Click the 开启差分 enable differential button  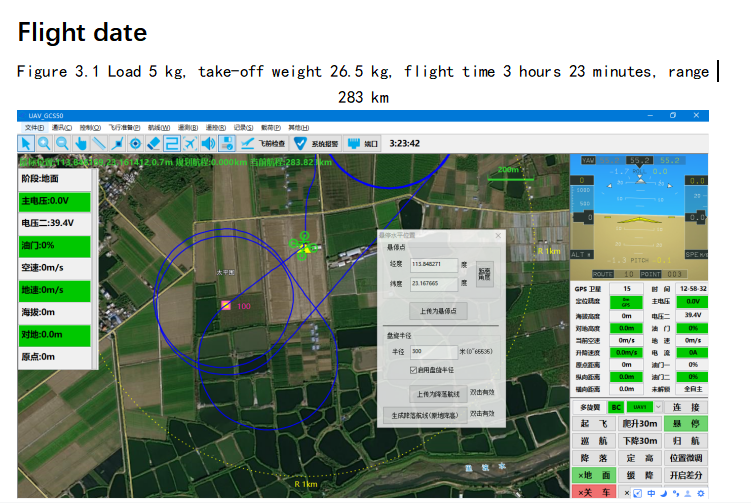click(686, 476)
